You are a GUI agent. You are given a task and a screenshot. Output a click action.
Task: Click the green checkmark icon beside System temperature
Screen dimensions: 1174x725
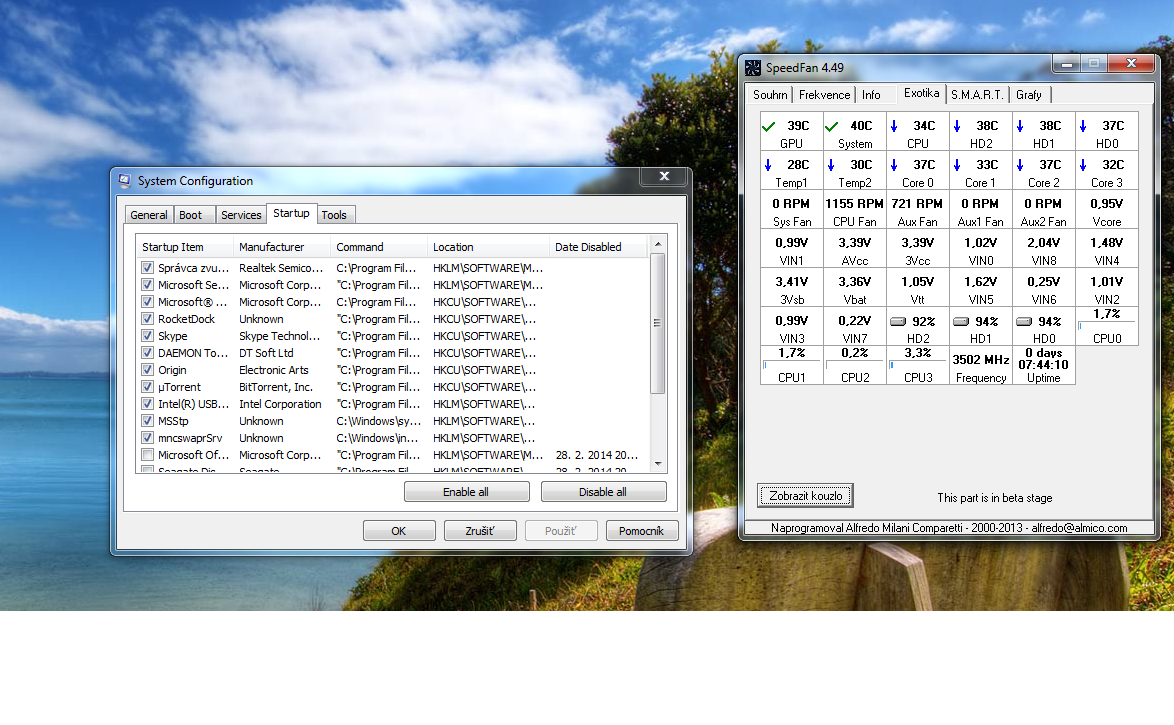(x=831, y=126)
